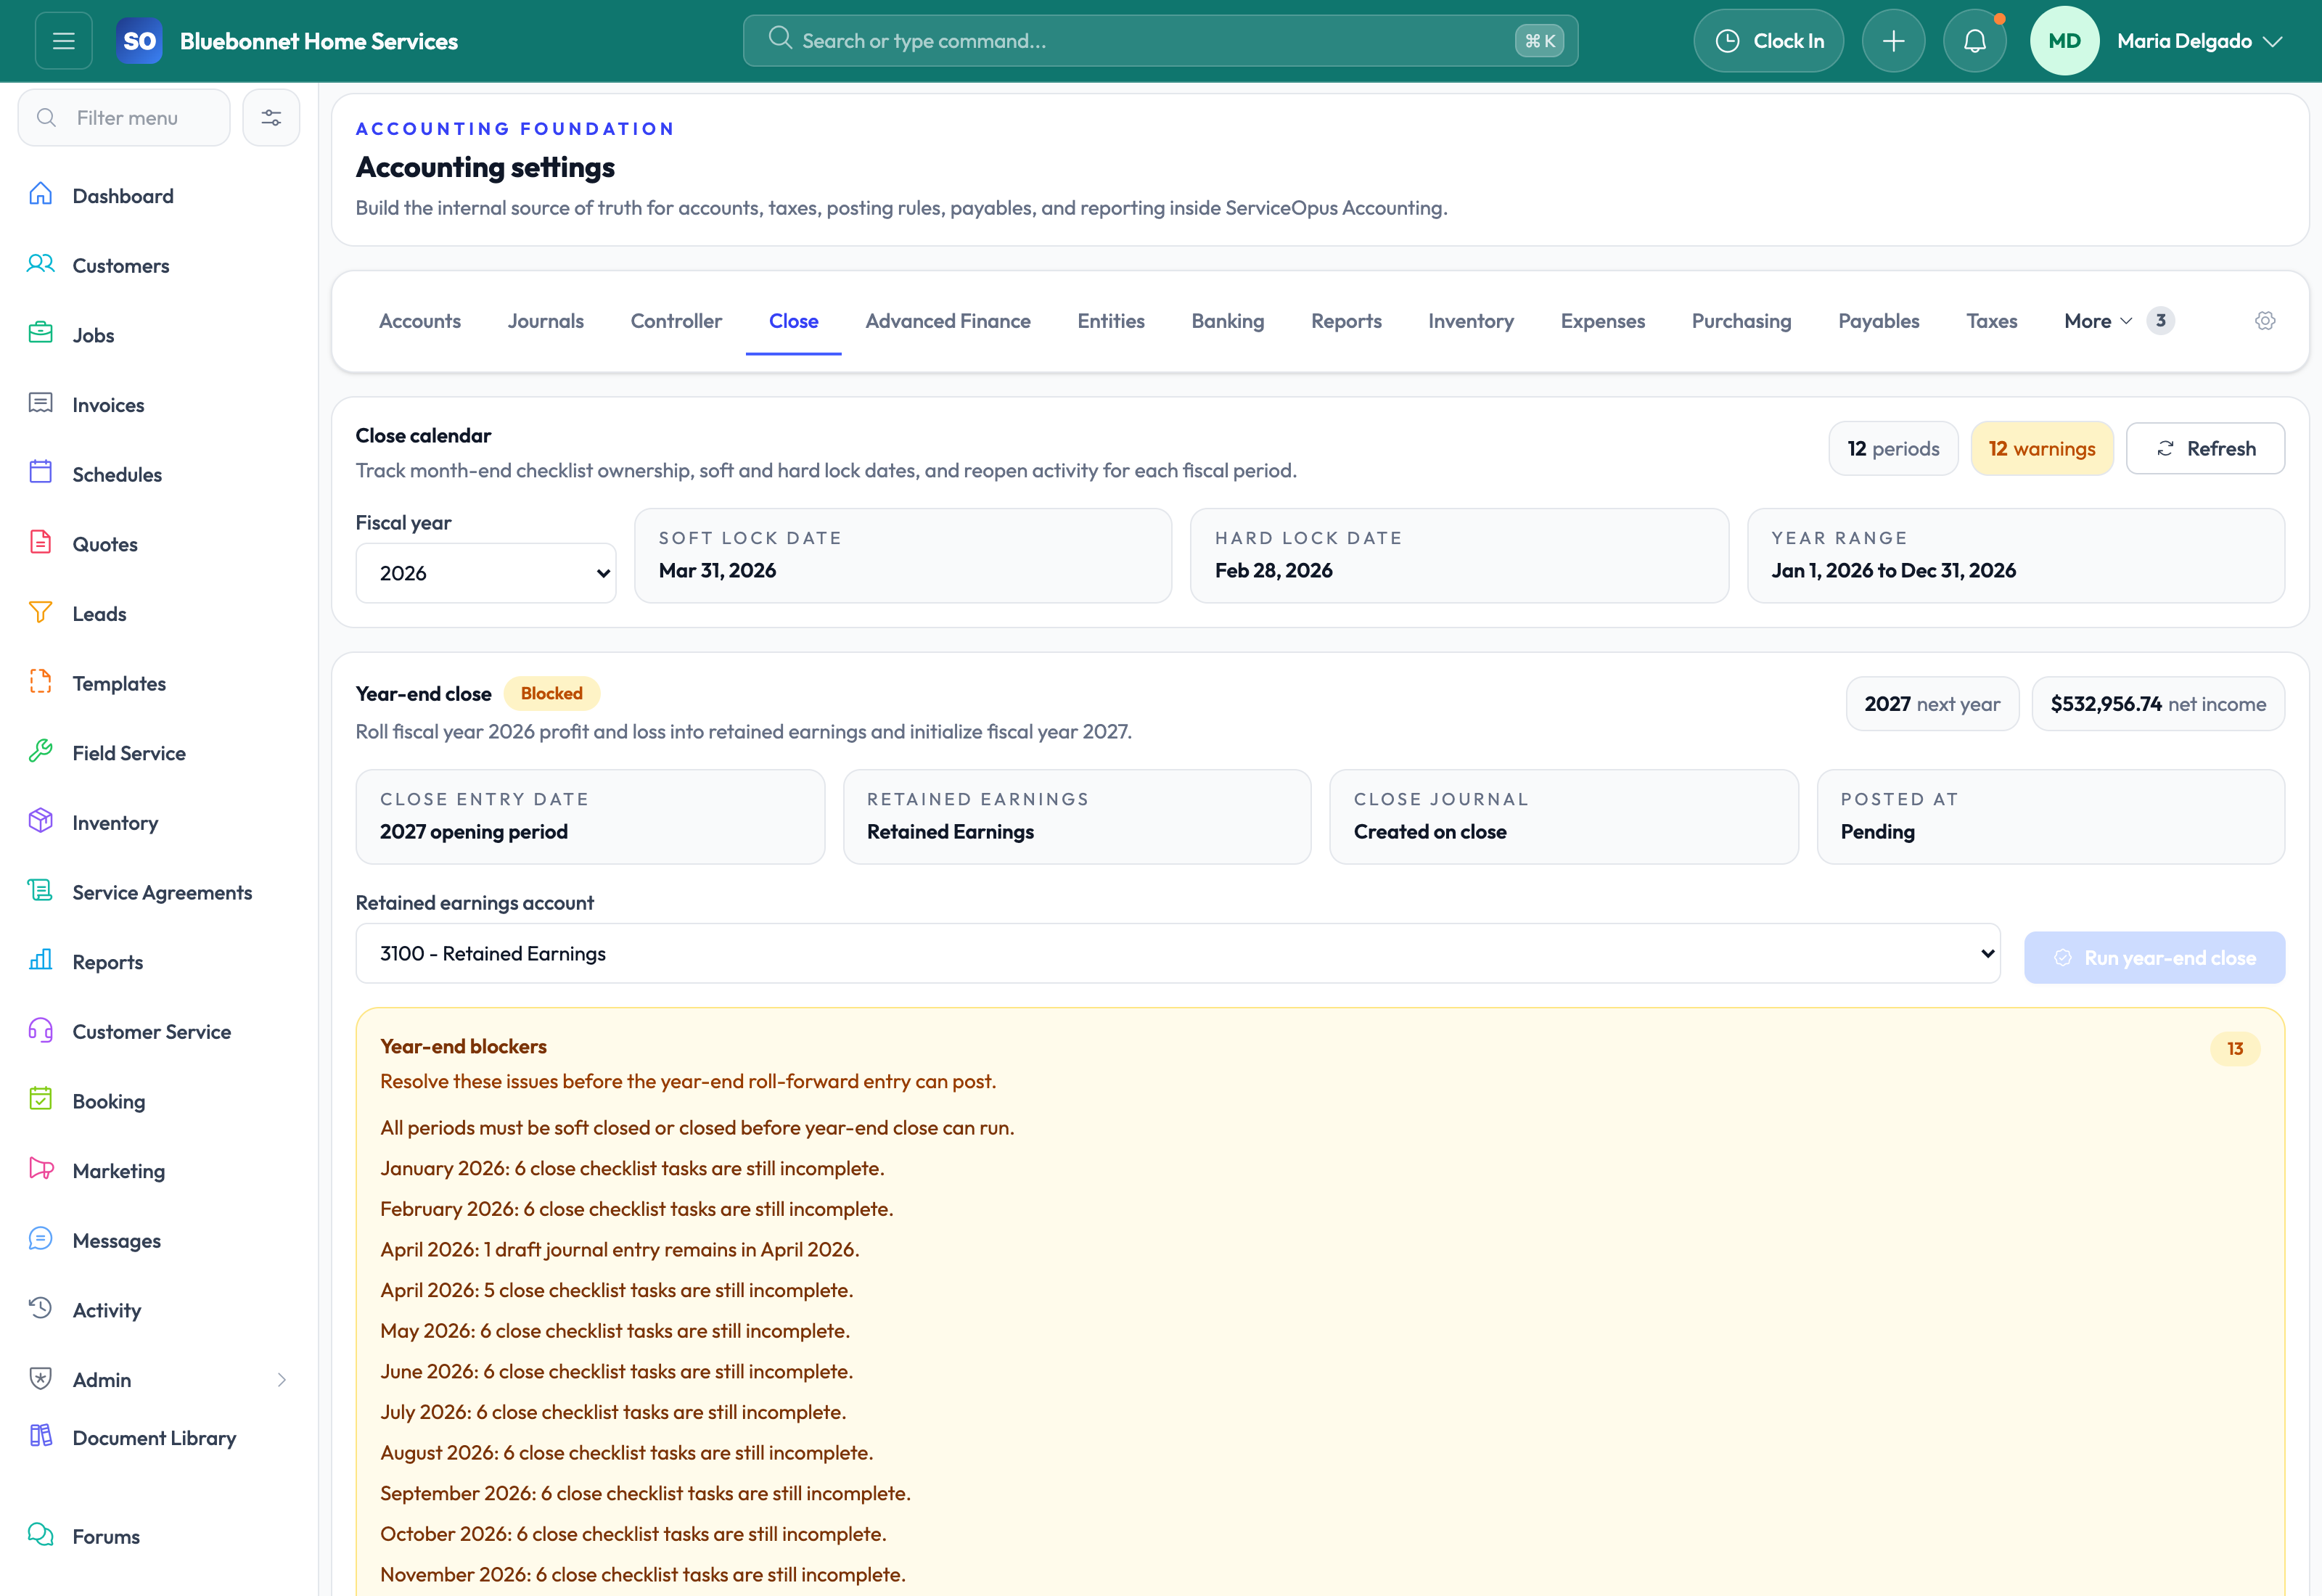Click the Booking calendar-check icon
Viewport: 2322px width, 1596px height.
40,1099
